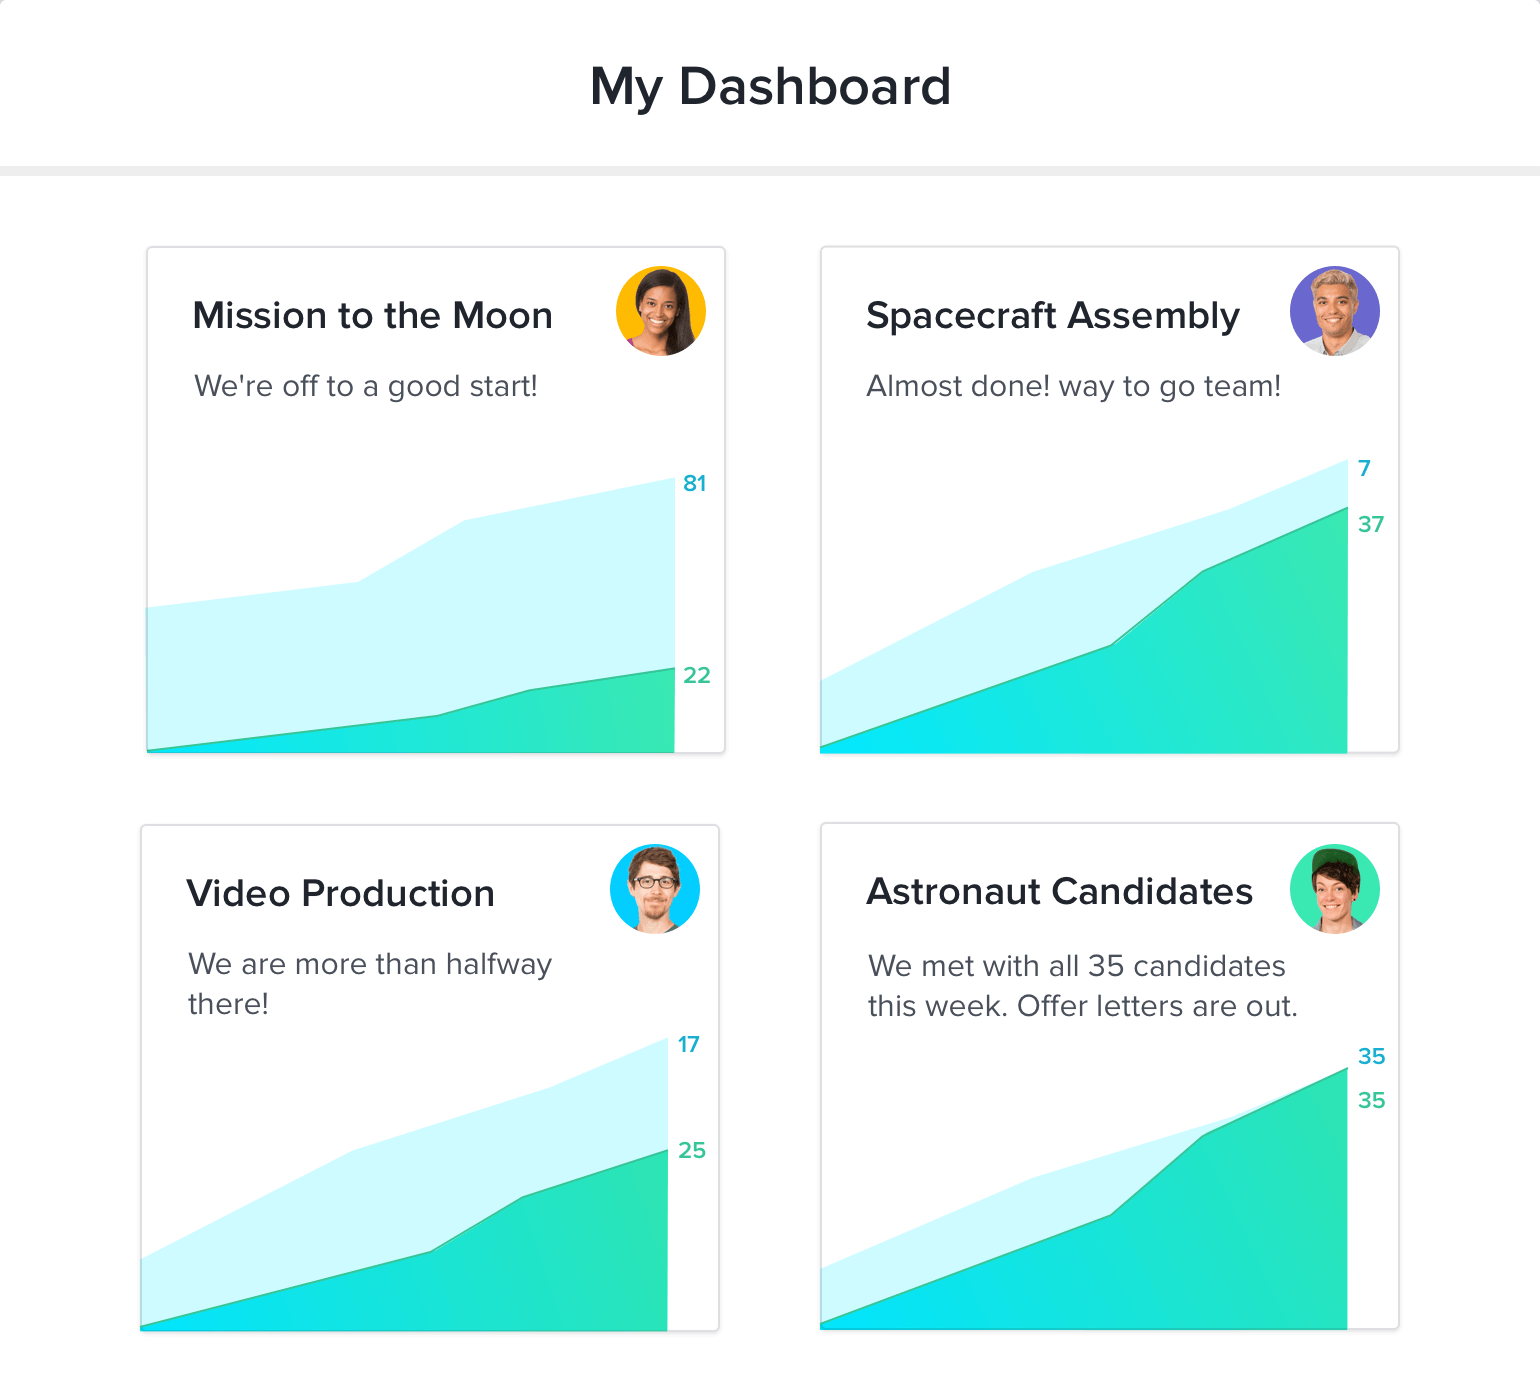The height and width of the screenshot is (1400, 1540).
Task: Click the 37 value on Spacecraft Assembly chart
Action: pyautogui.click(x=1370, y=525)
